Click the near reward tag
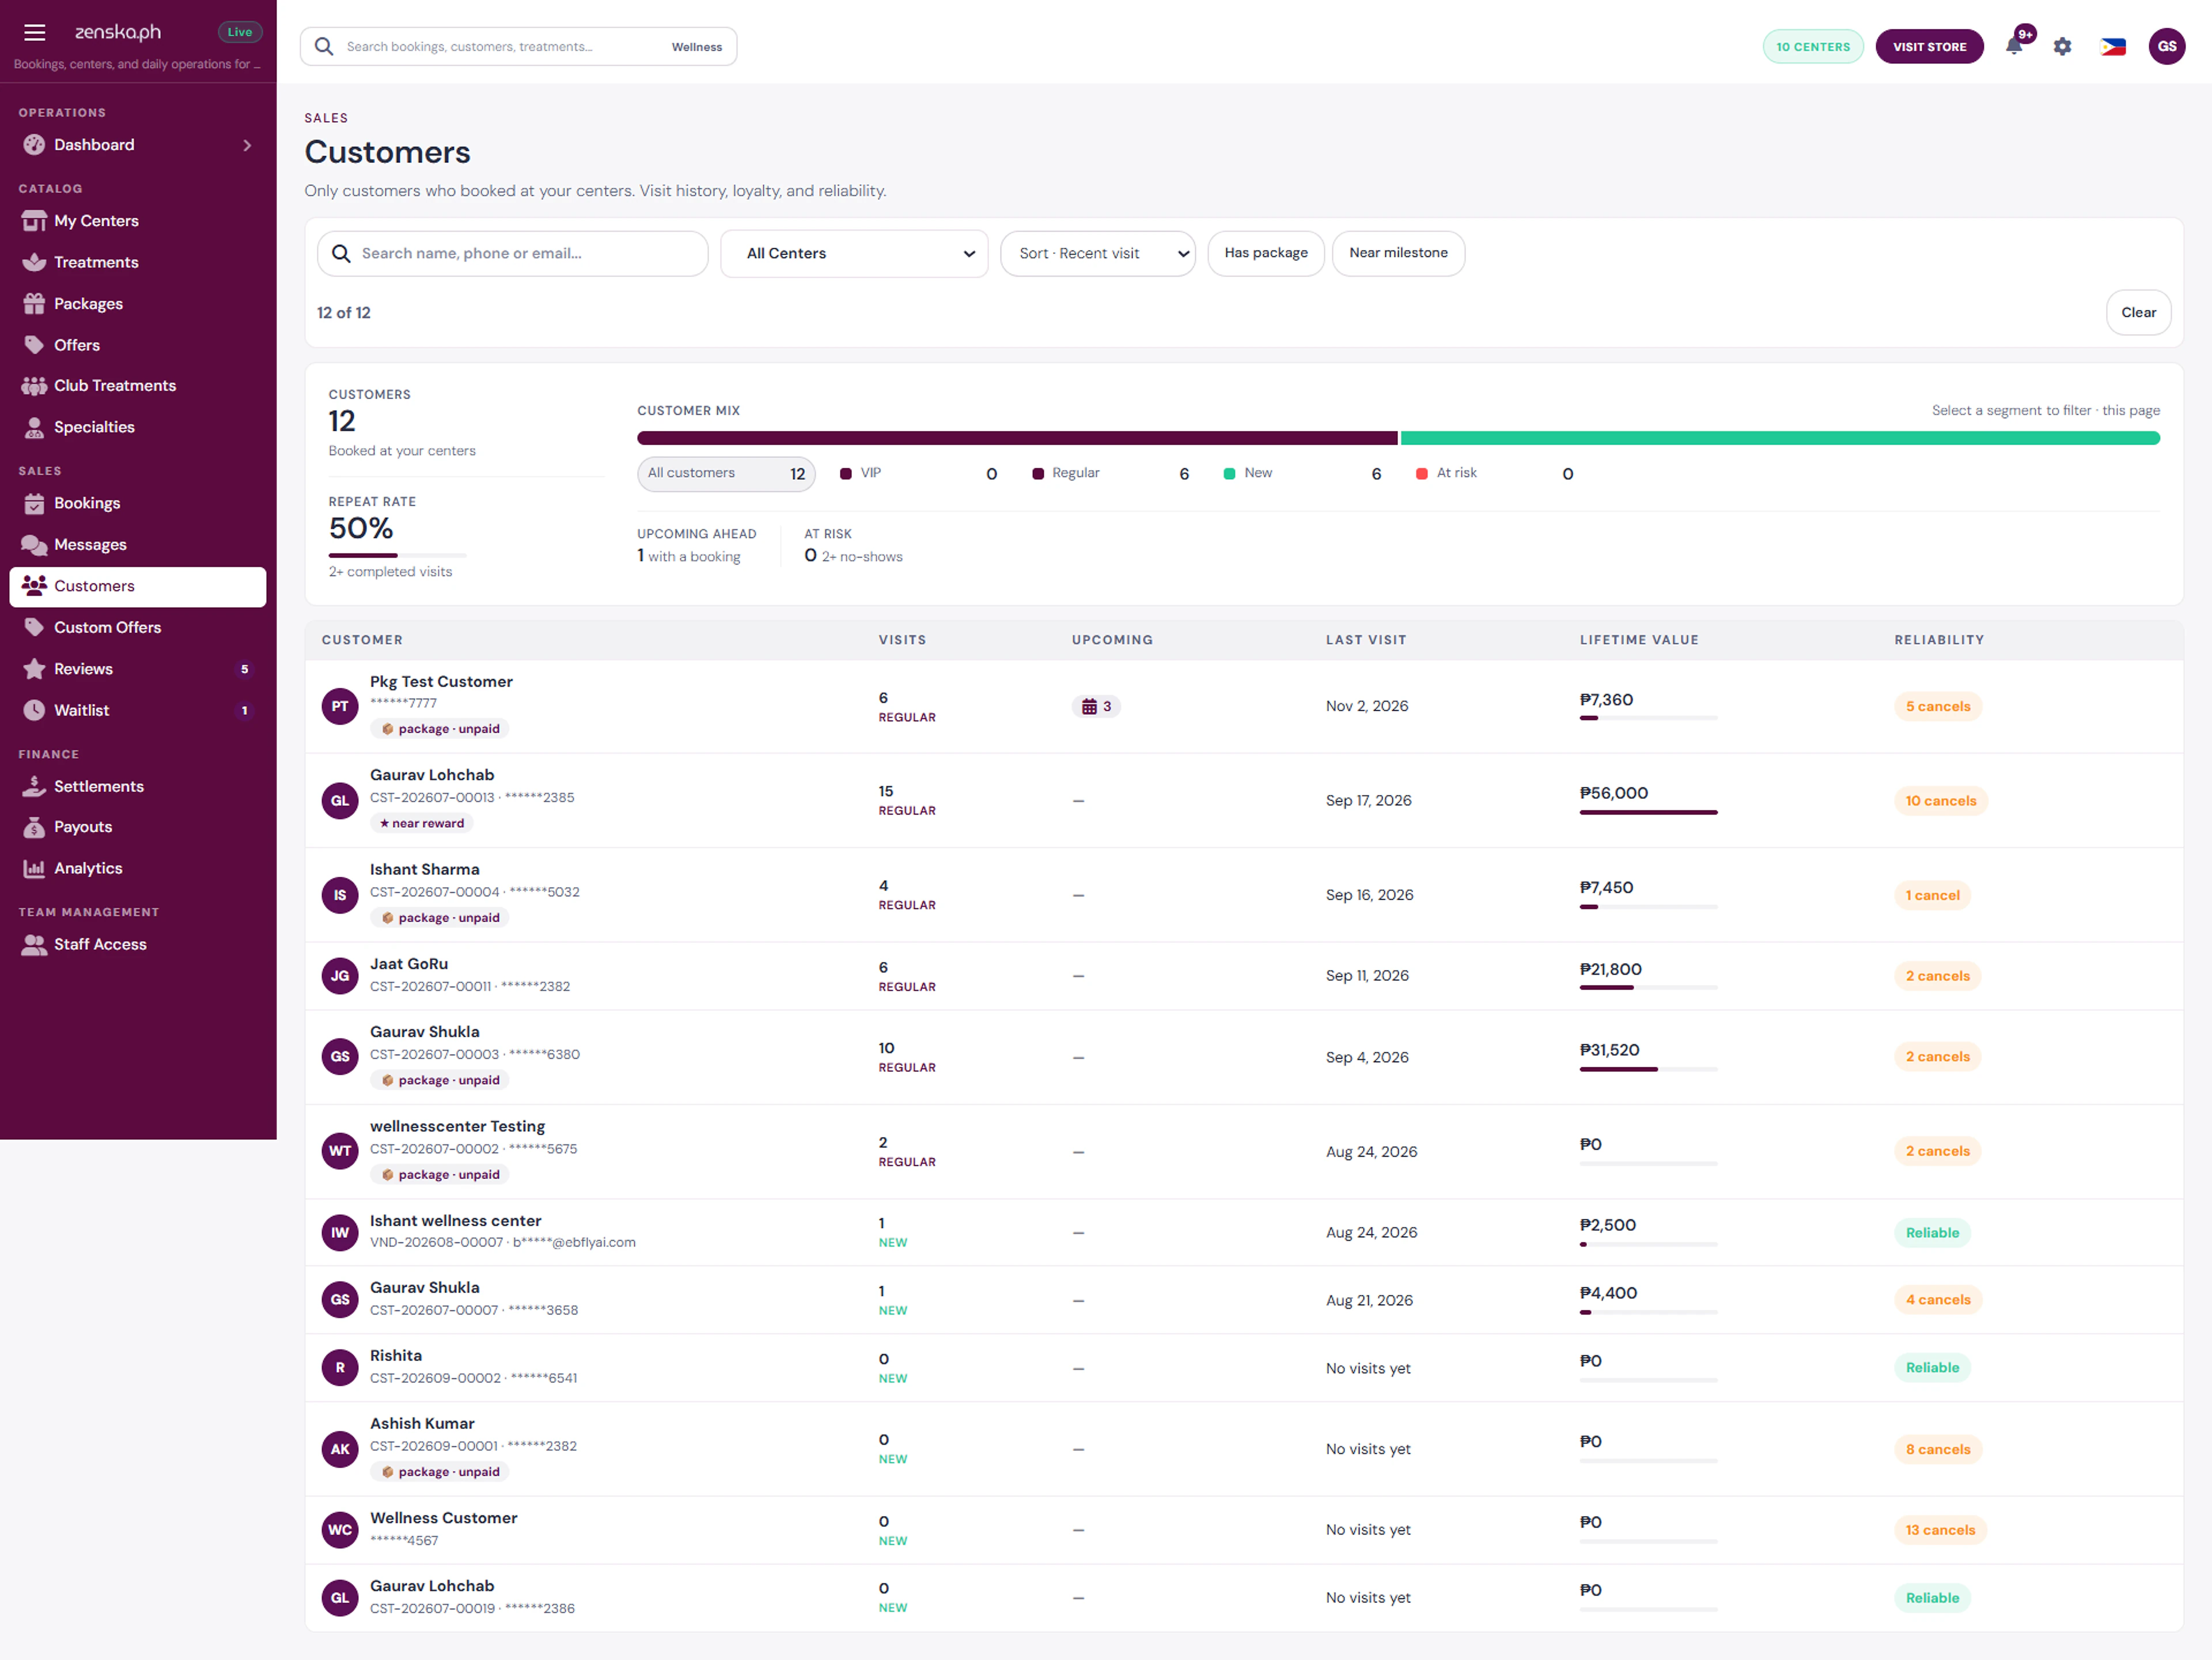This screenshot has width=2212, height=1660. pos(421,823)
